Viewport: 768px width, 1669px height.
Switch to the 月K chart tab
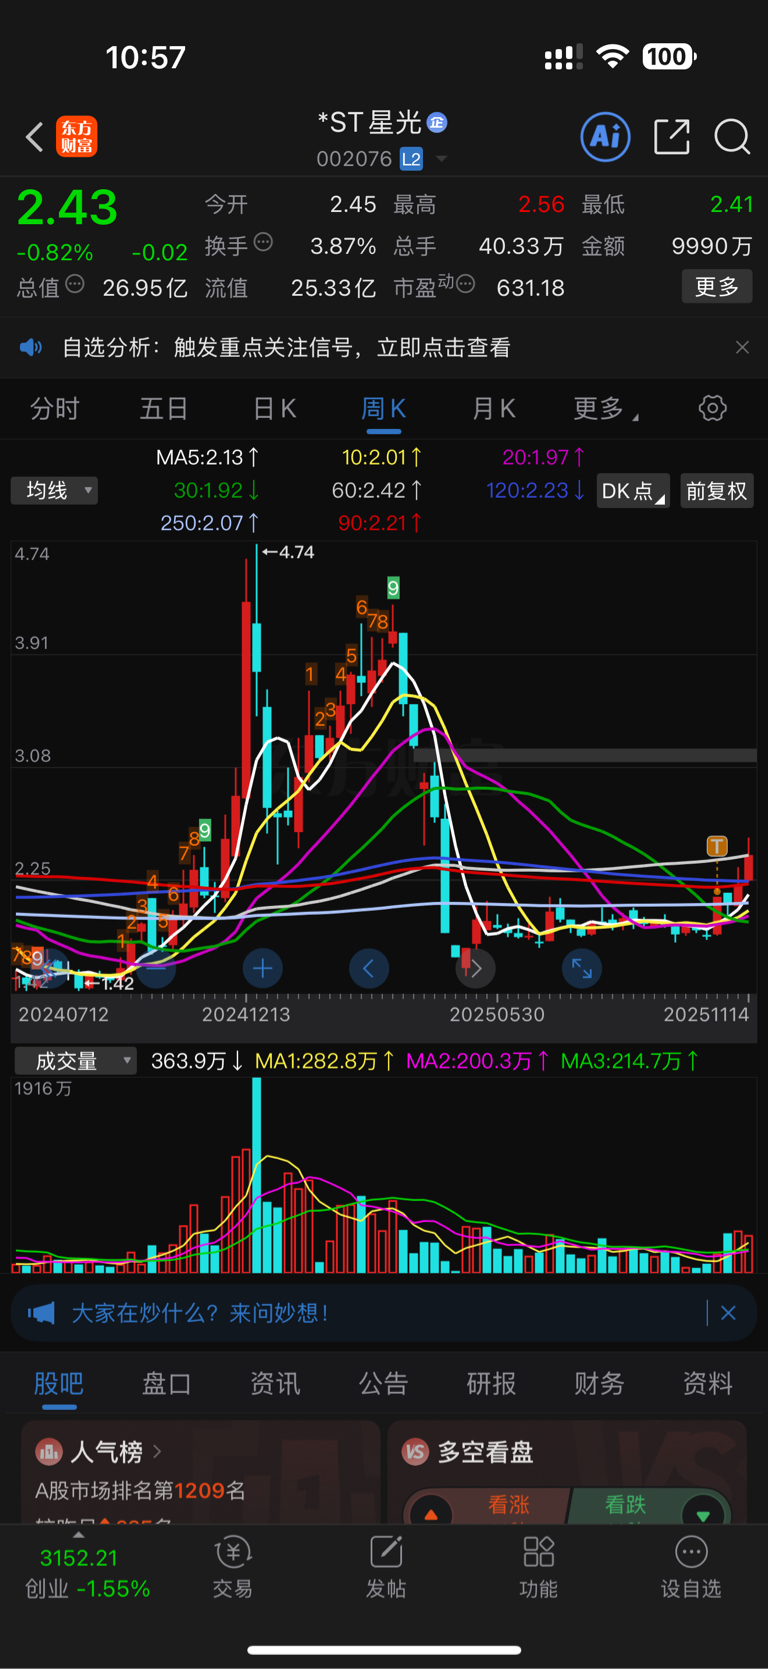493,408
